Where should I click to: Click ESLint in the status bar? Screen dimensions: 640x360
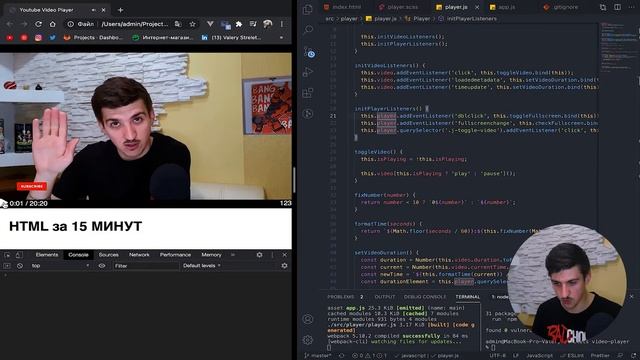[x=571, y=356]
